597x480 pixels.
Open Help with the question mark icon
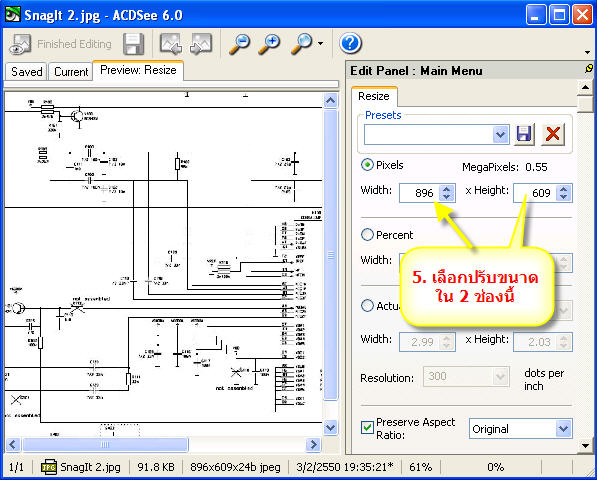350,43
